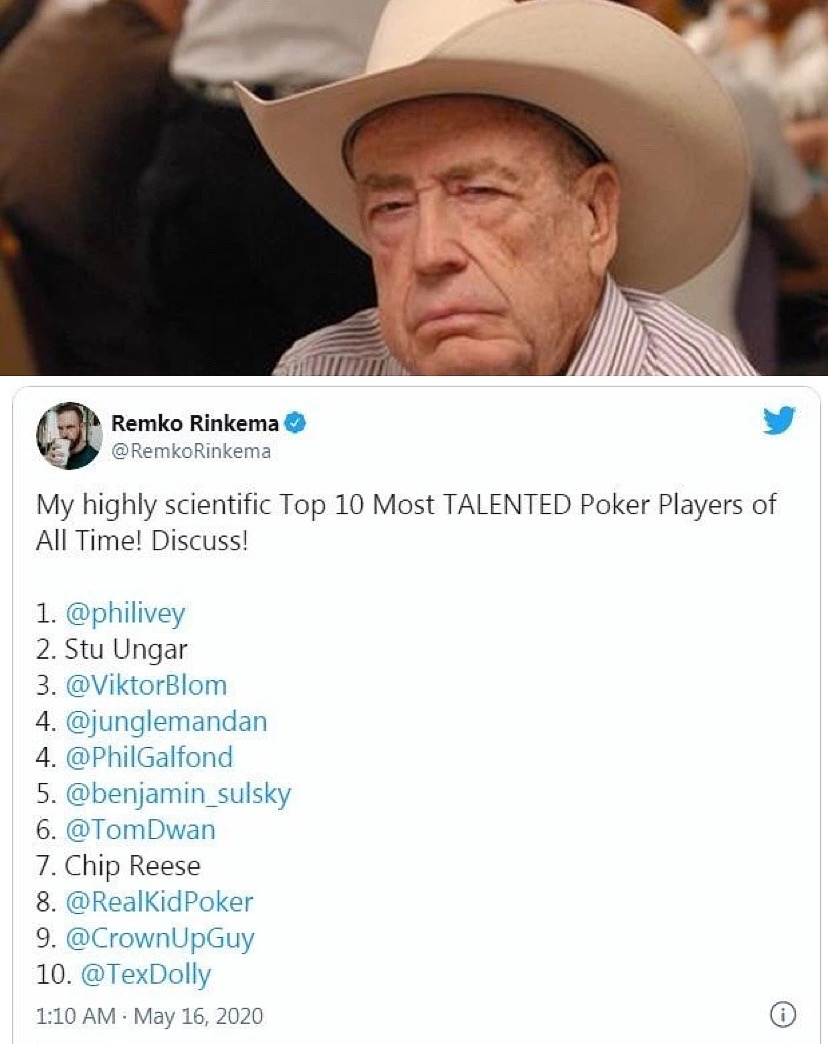Open the tweet info circle icon

click(783, 1015)
